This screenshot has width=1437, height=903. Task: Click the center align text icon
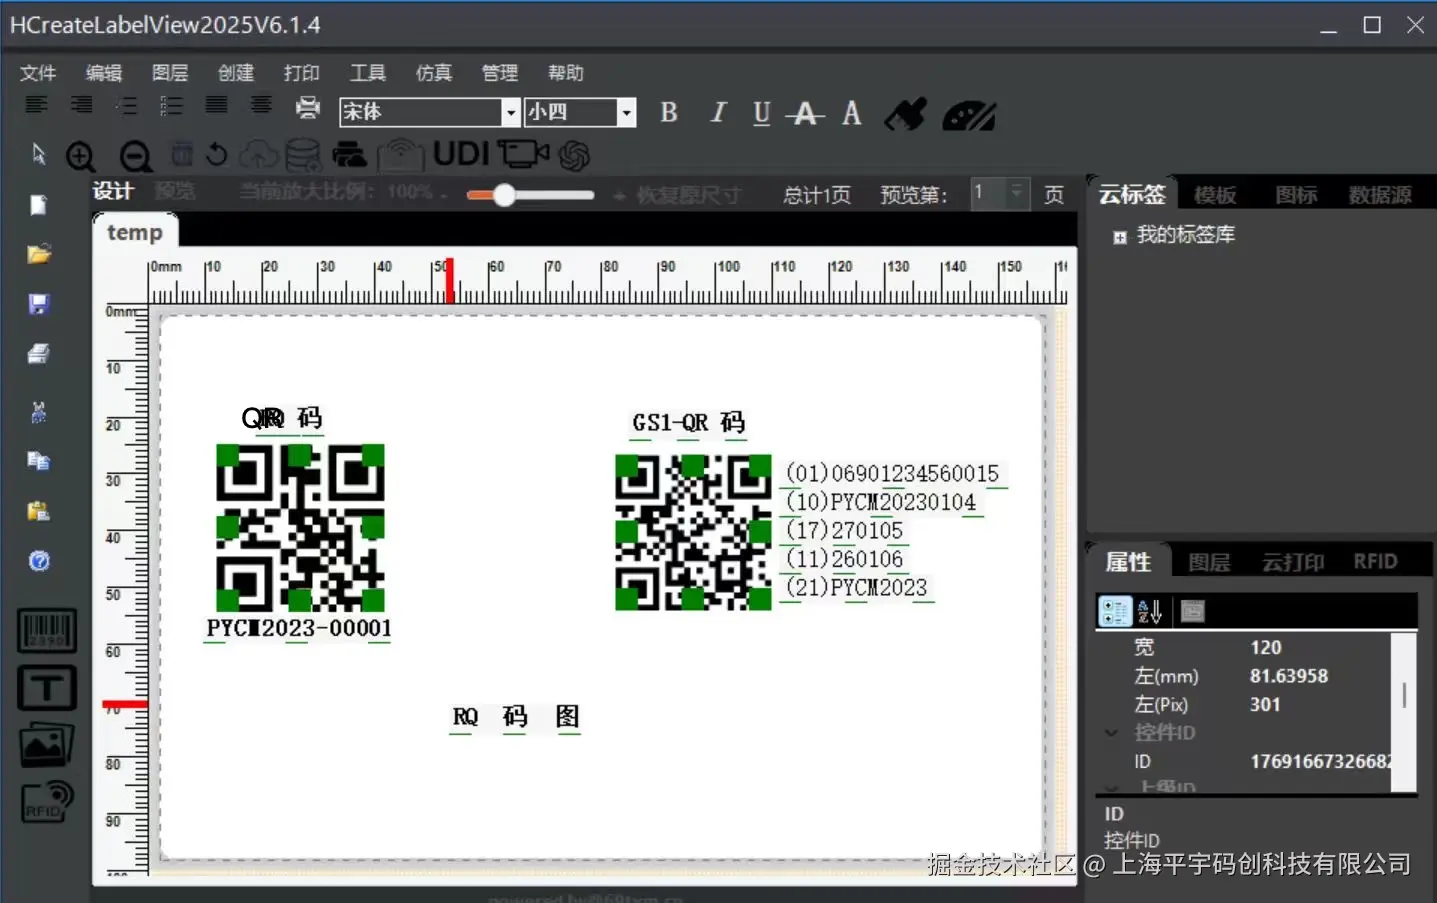(261, 105)
